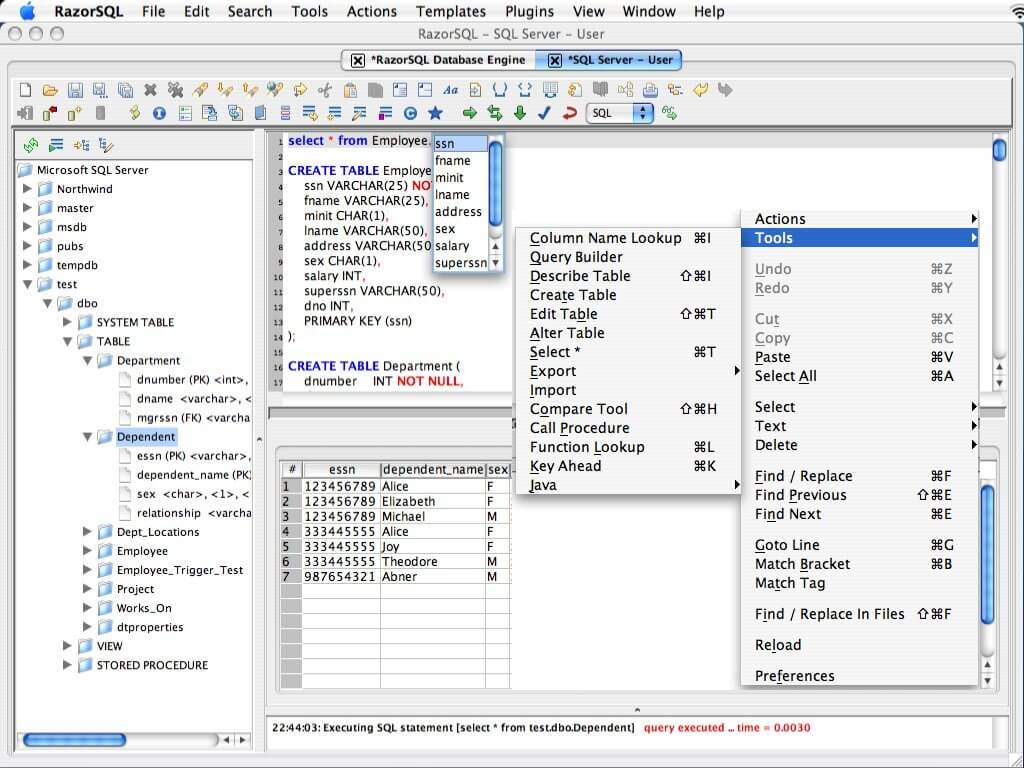This screenshot has height=768, width=1024.
Task: Collapse the Department table node
Action: pos(87,360)
